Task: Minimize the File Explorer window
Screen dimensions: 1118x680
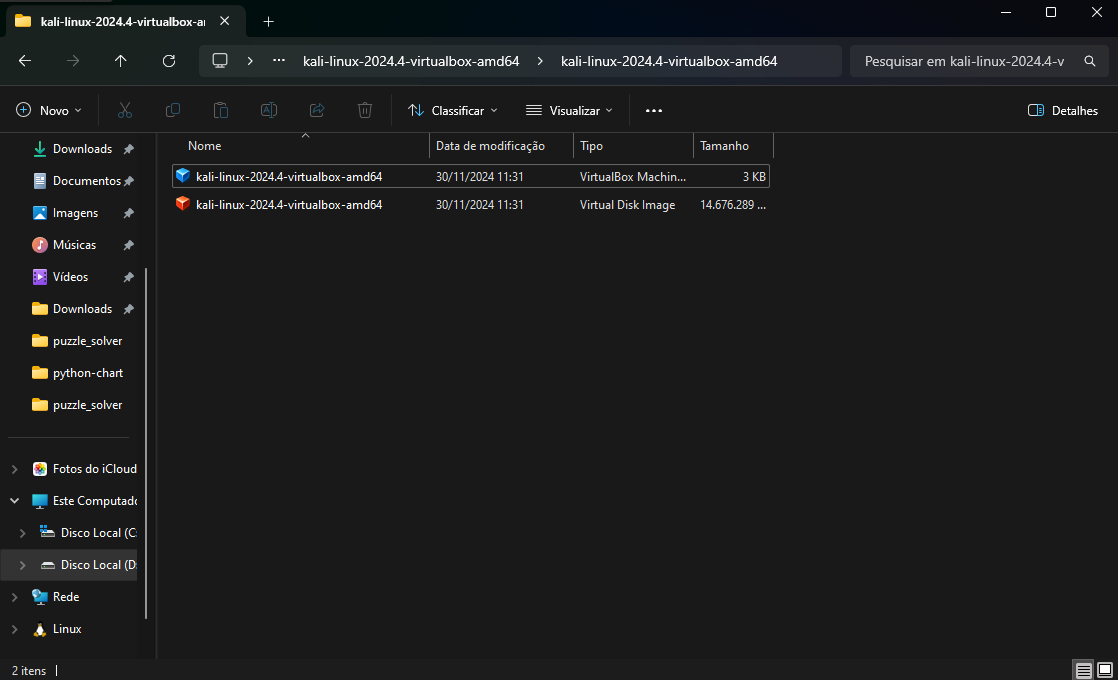Action: coord(1006,12)
